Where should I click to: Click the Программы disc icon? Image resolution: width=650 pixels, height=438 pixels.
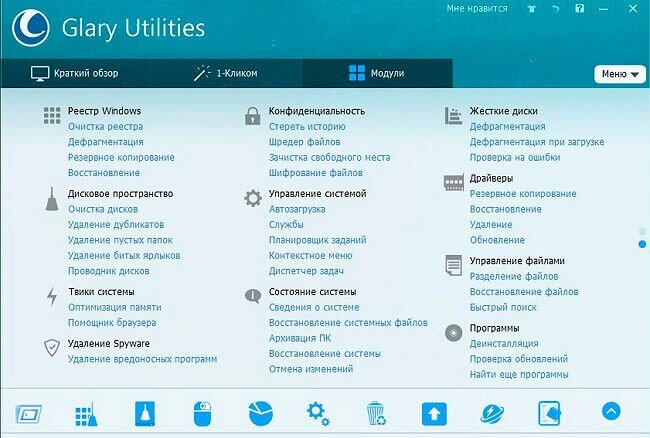454,333
